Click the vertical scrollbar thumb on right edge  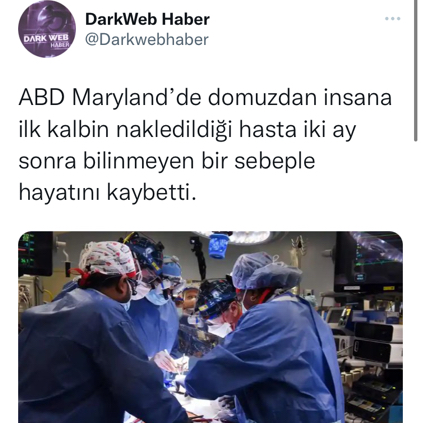415,70
